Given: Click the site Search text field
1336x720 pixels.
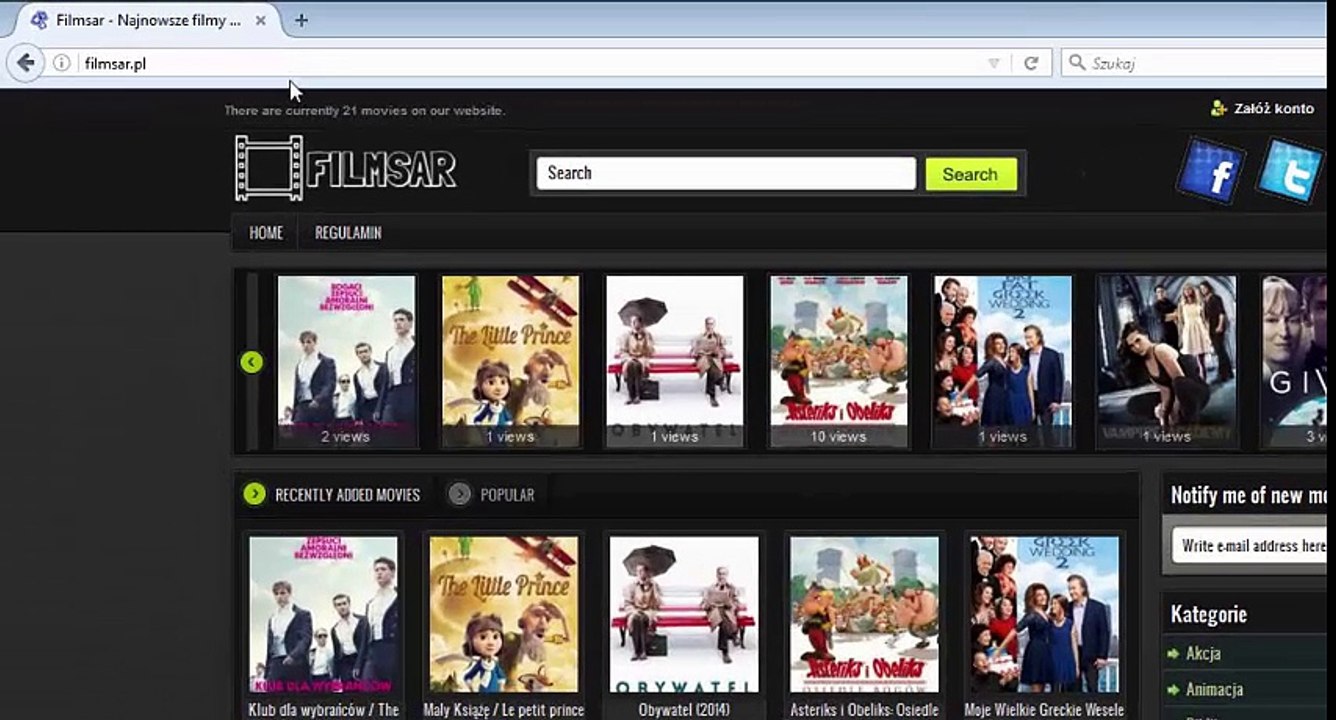Looking at the screenshot, I should click(726, 173).
